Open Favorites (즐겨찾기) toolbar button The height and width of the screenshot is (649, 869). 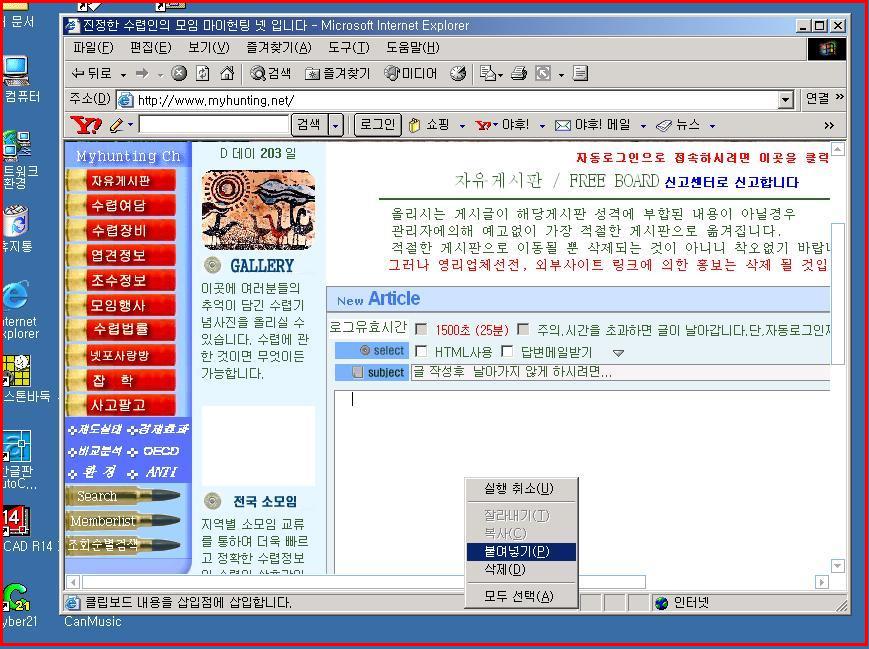point(337,73)
